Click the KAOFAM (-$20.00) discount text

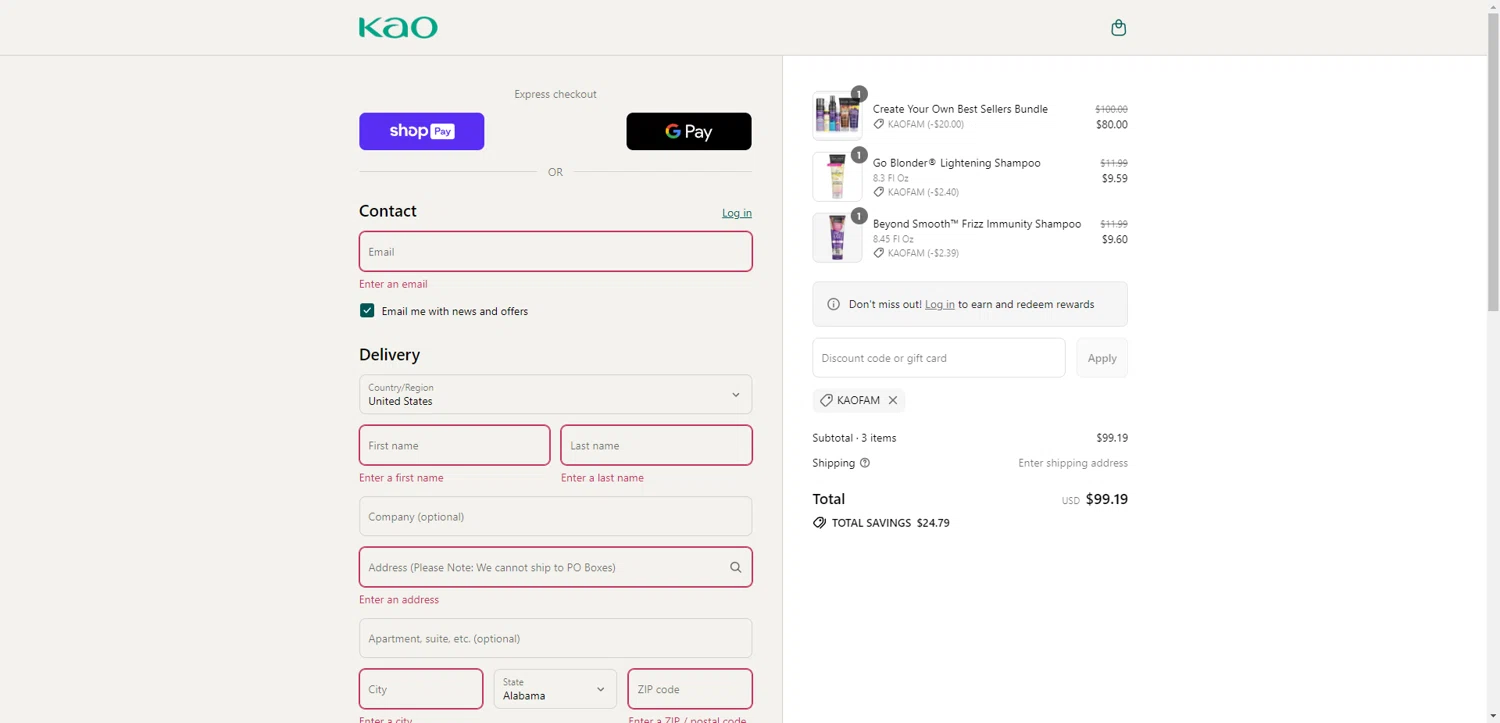pyautogui.click(x=926, y=125)
